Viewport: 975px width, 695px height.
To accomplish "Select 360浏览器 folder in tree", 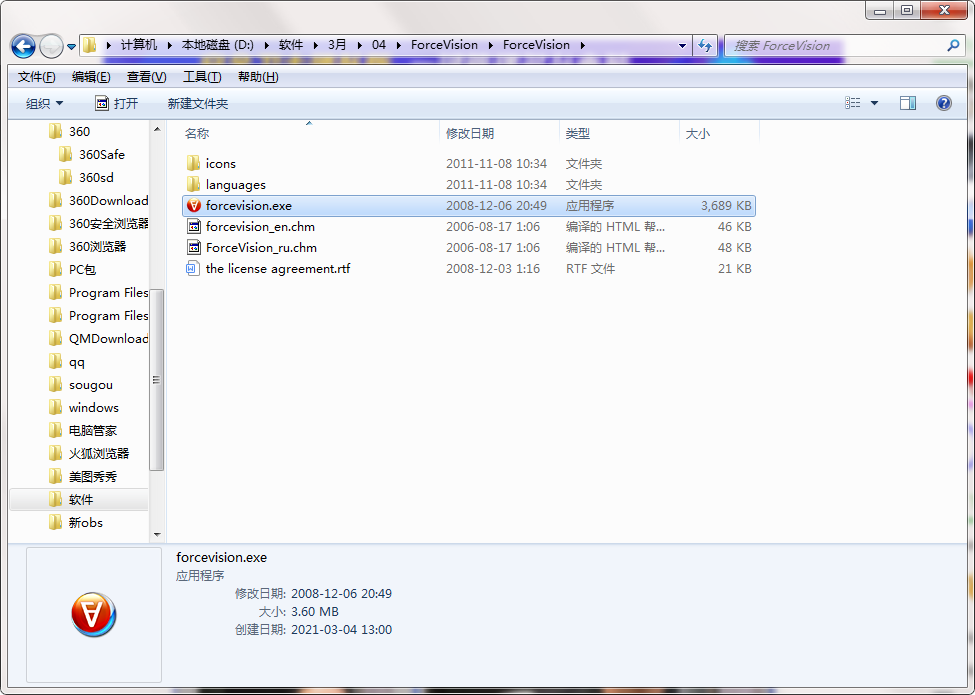I will (87, 247).
